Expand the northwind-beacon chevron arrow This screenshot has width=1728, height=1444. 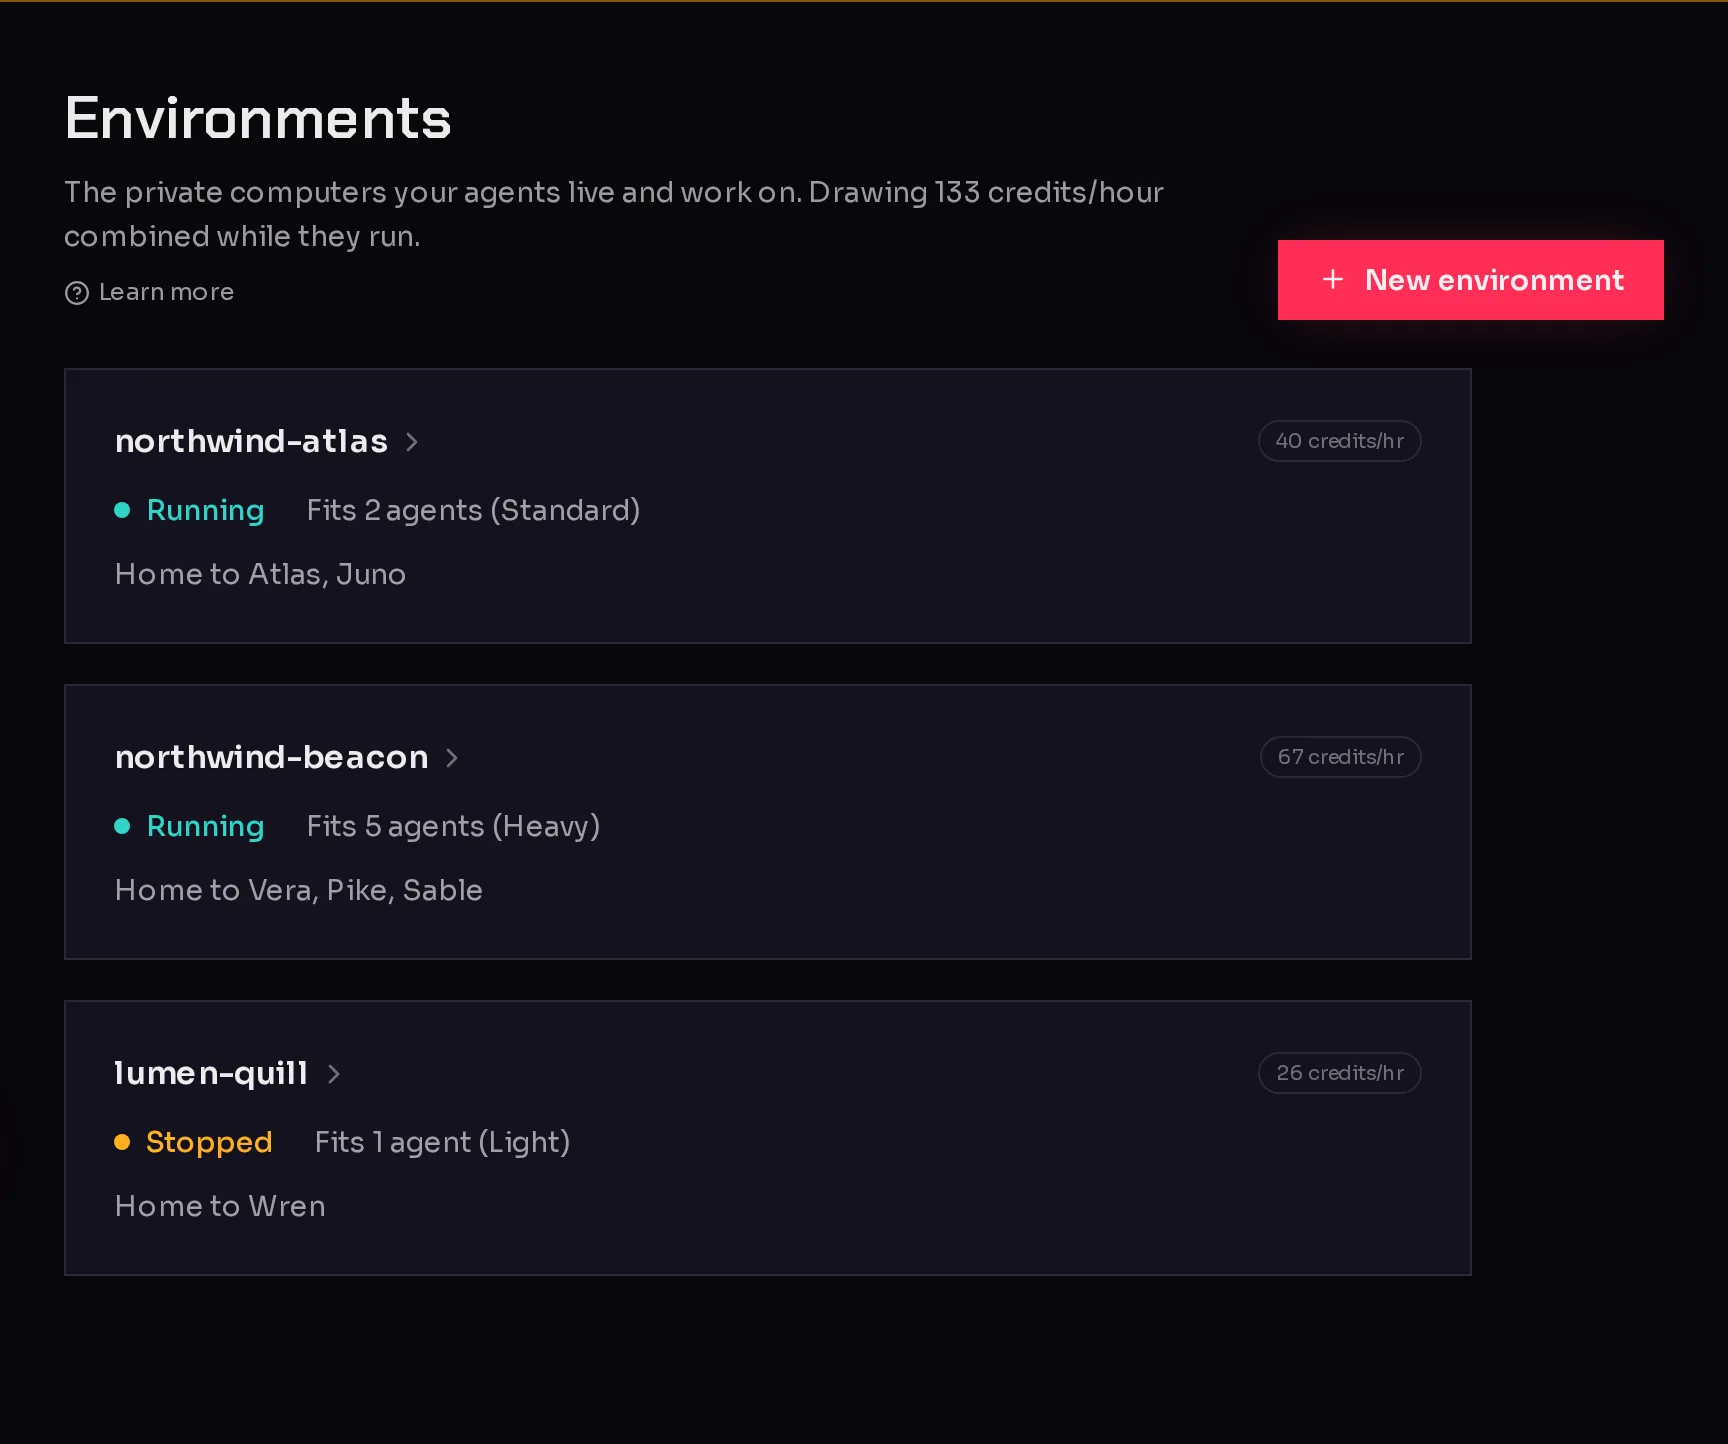click(x=452, y=758)
